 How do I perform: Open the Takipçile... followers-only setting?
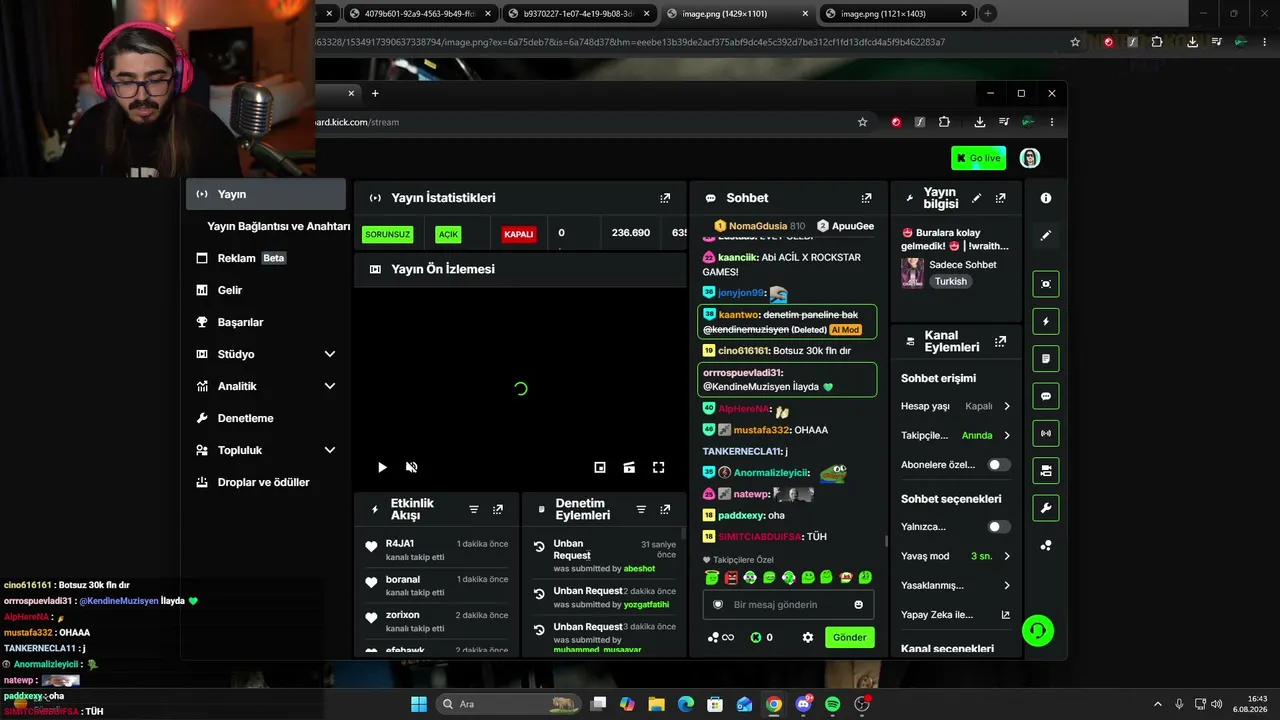pyautogui.click(x=956, y=435)
